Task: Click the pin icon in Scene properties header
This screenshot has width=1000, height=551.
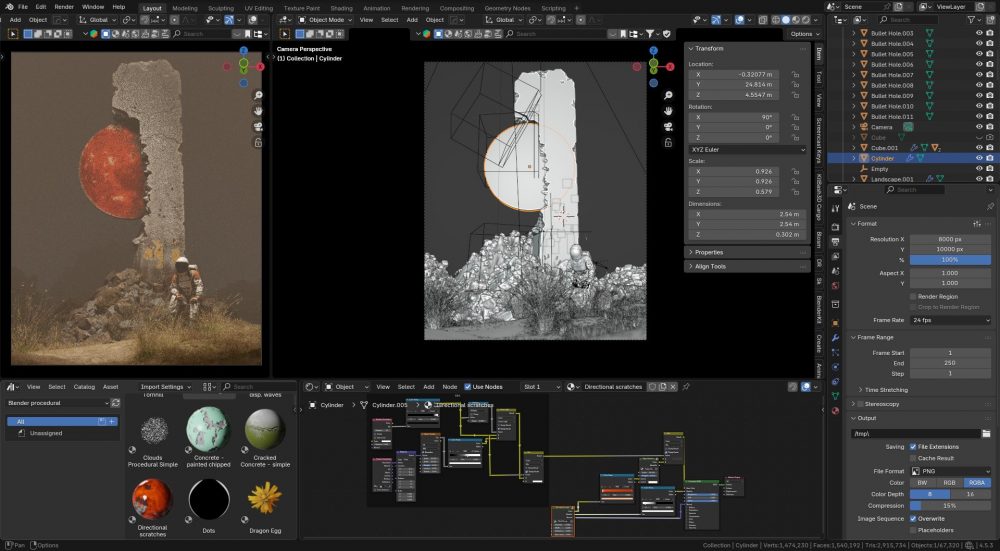Action: coord(990,207)
